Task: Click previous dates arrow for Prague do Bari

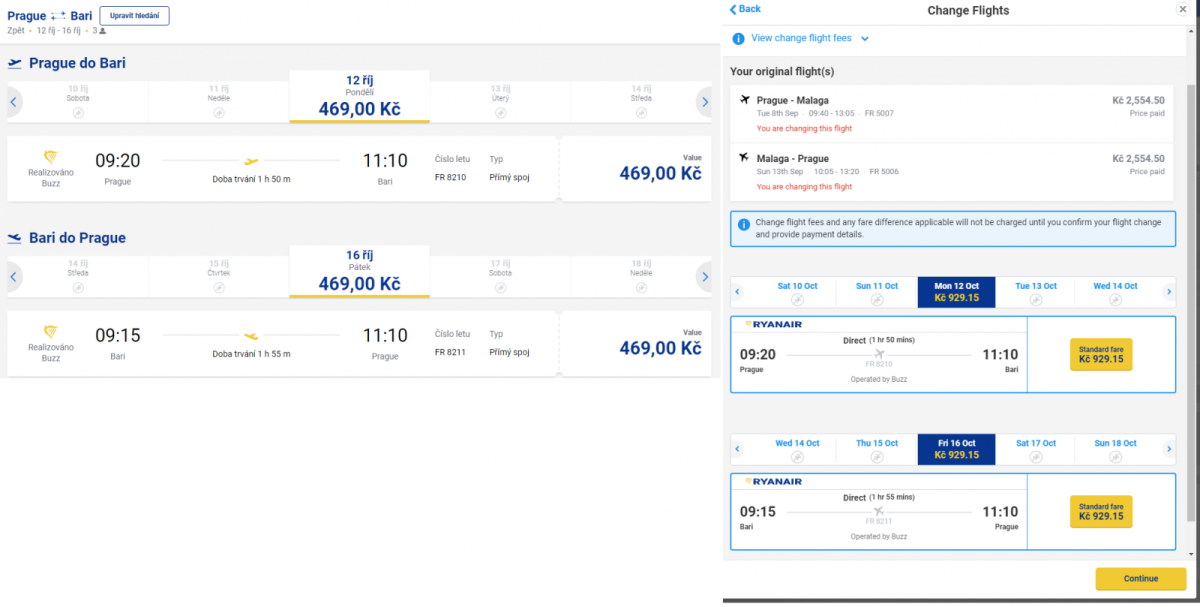Action: point(14,101)
